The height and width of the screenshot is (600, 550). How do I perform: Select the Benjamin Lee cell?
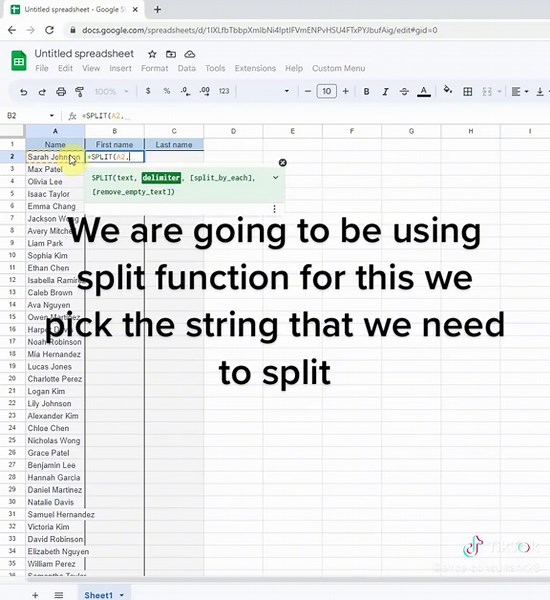[55, 465]
